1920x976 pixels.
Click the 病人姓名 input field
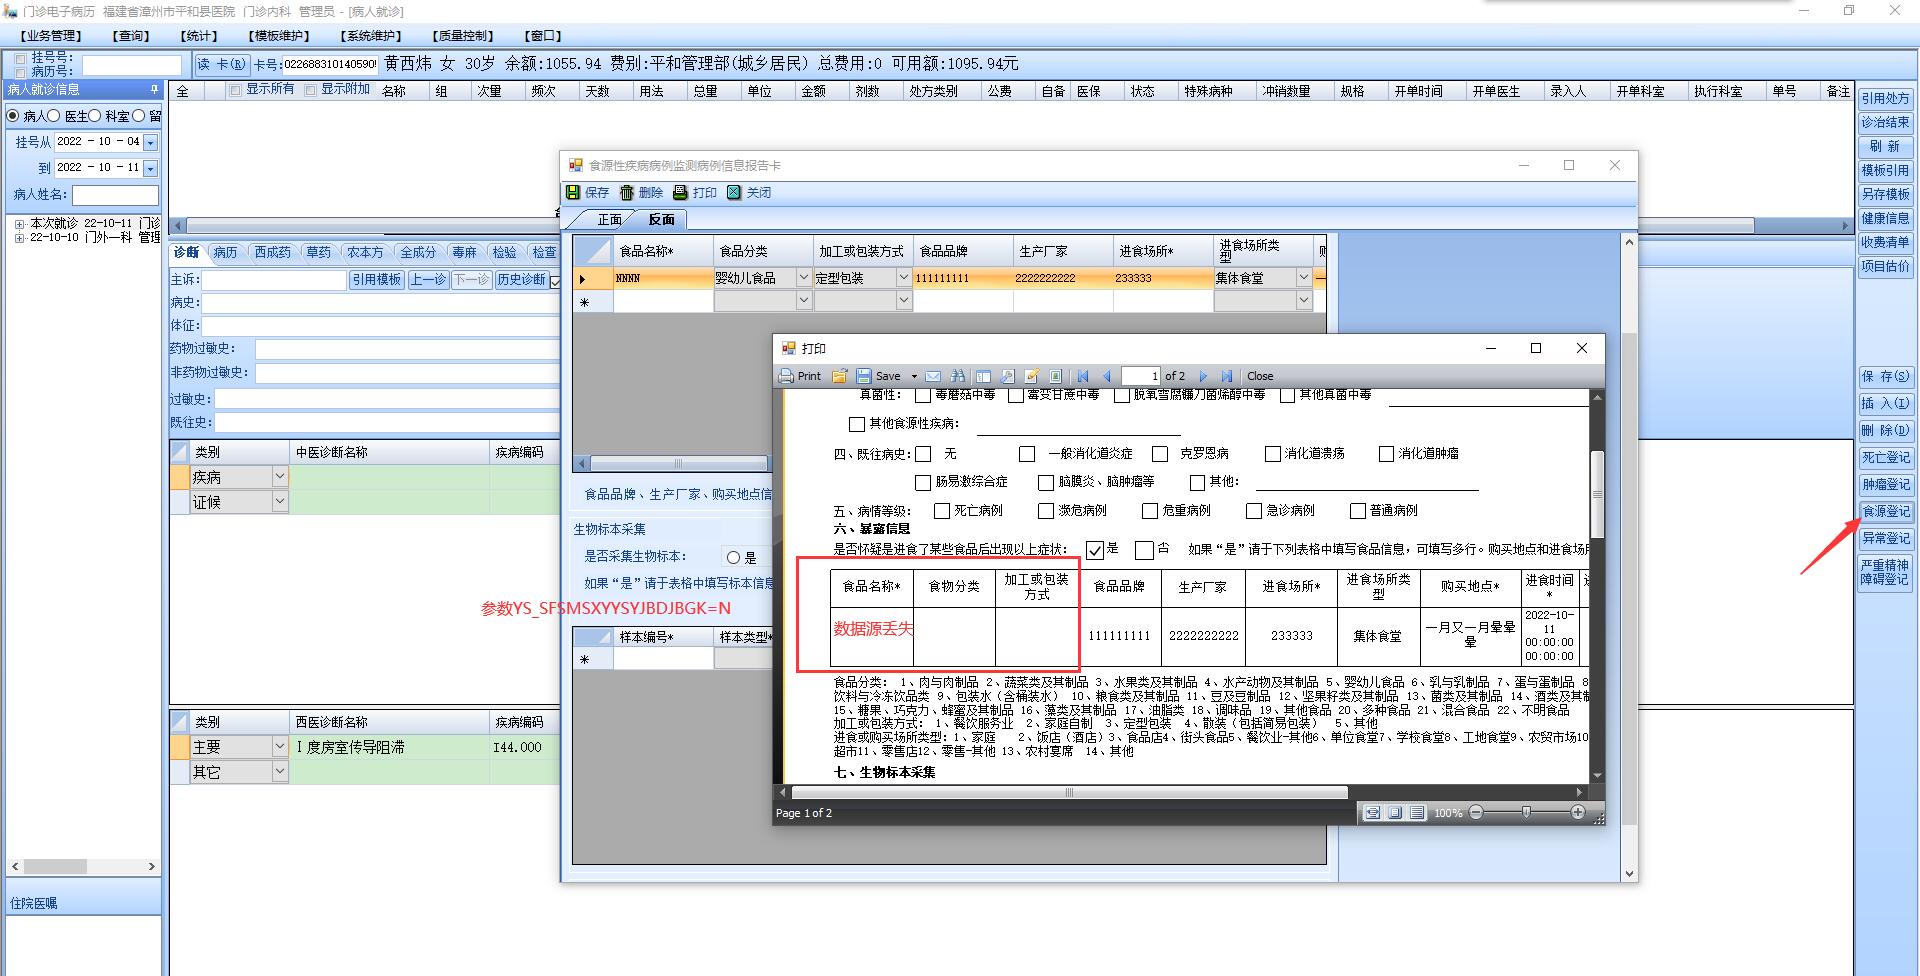tap(115, 195)
